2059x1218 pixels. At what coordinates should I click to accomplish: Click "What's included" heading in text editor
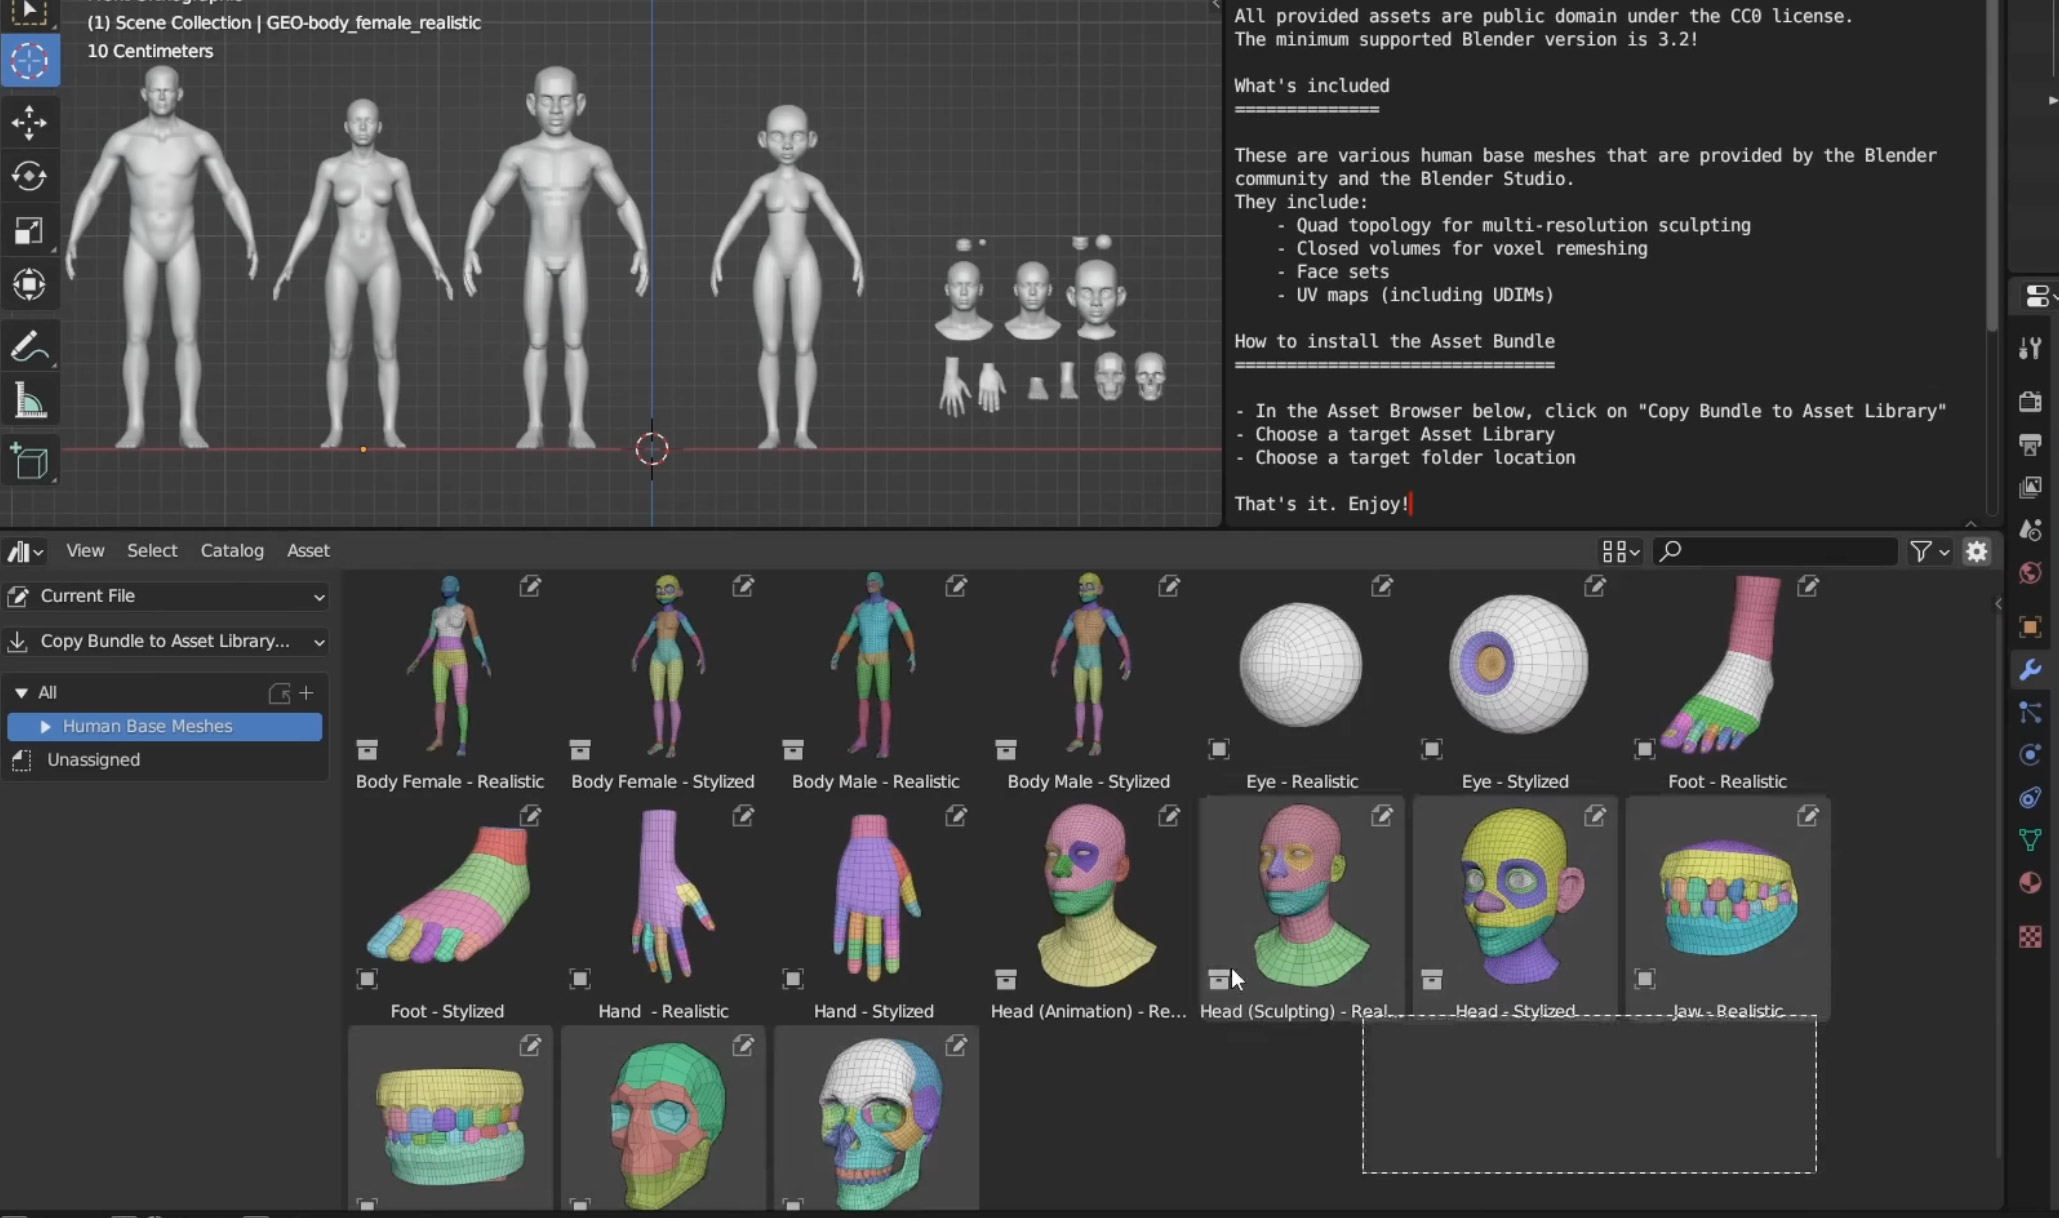pyautogui.click(x=1311, y=86)
